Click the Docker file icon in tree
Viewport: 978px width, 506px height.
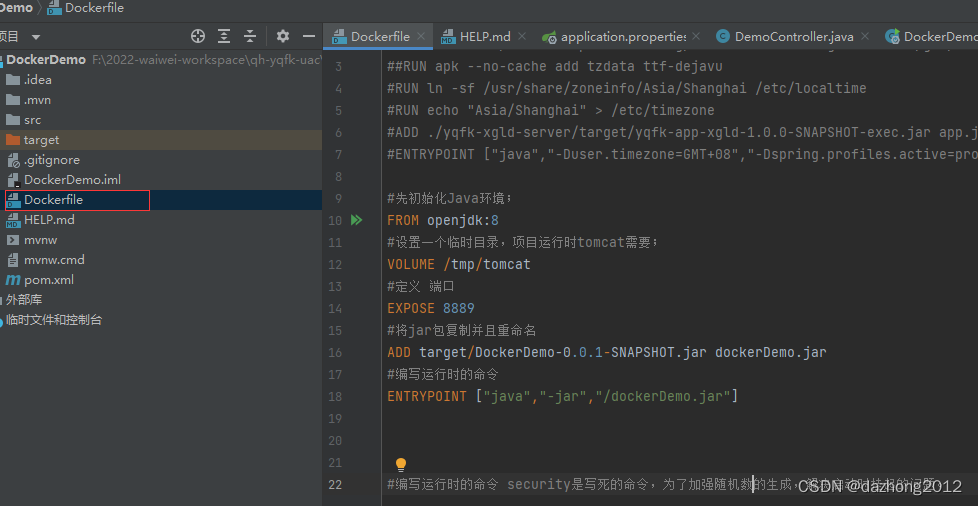pos(13,200)
